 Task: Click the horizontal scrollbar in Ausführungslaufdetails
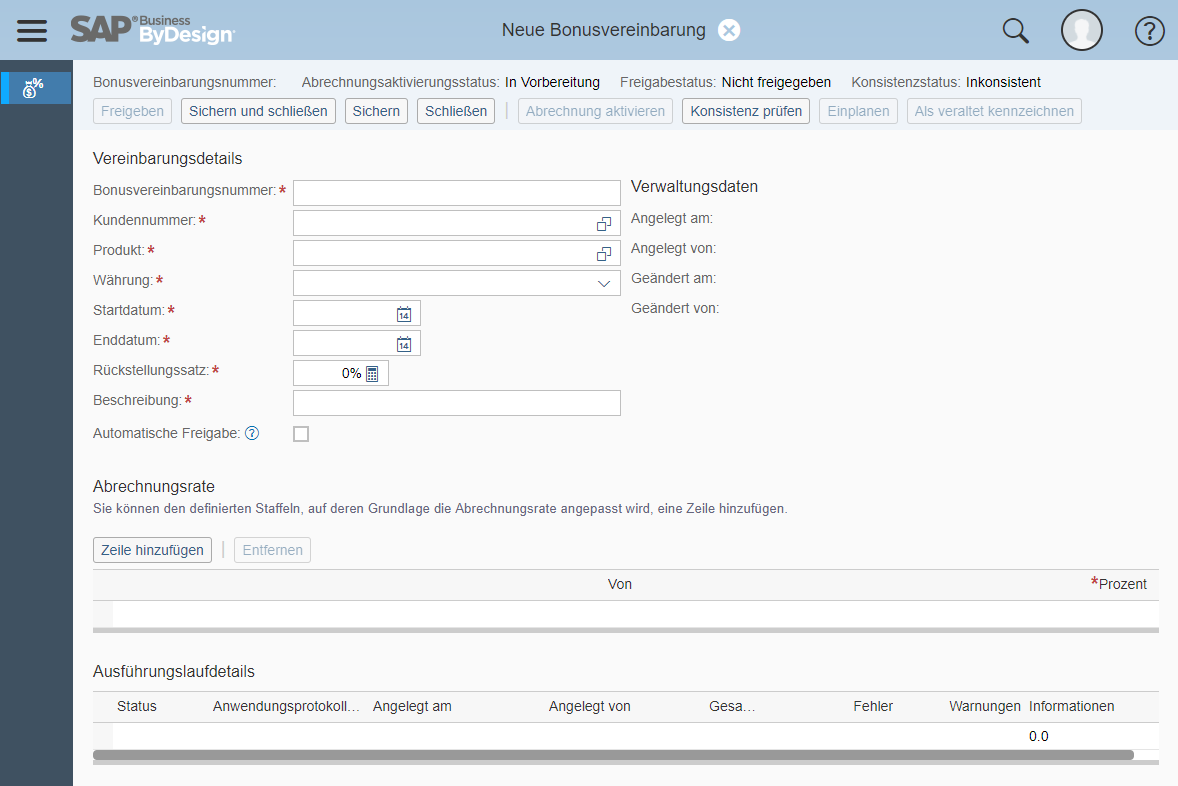[x=613, y=754]
